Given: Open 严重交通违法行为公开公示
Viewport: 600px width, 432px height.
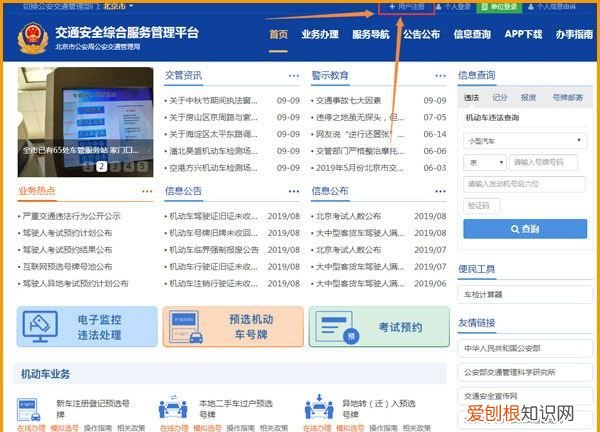Looking at the screenshot, I should pyautogui.click(x=72, y=216).
